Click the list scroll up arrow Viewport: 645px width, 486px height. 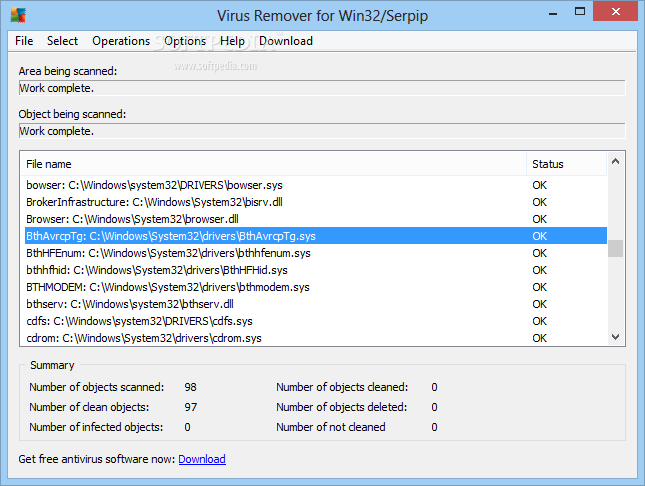615,161
